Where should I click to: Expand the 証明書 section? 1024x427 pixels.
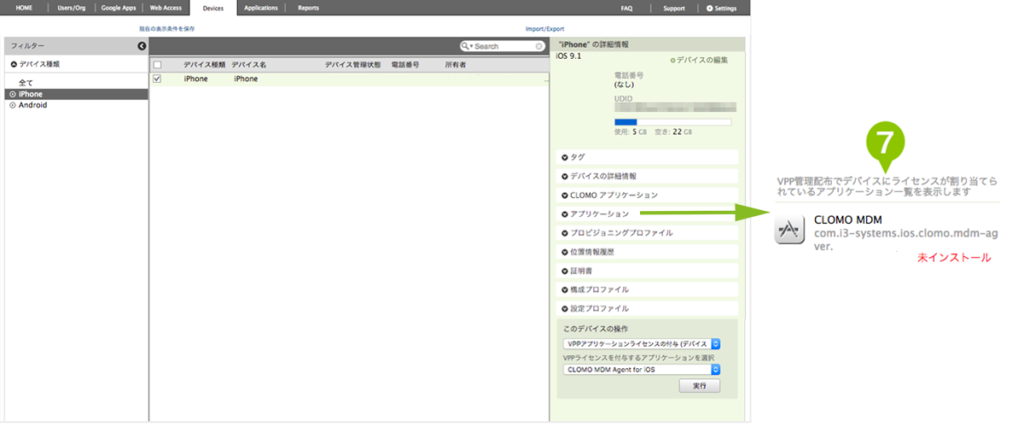(647, 270)
